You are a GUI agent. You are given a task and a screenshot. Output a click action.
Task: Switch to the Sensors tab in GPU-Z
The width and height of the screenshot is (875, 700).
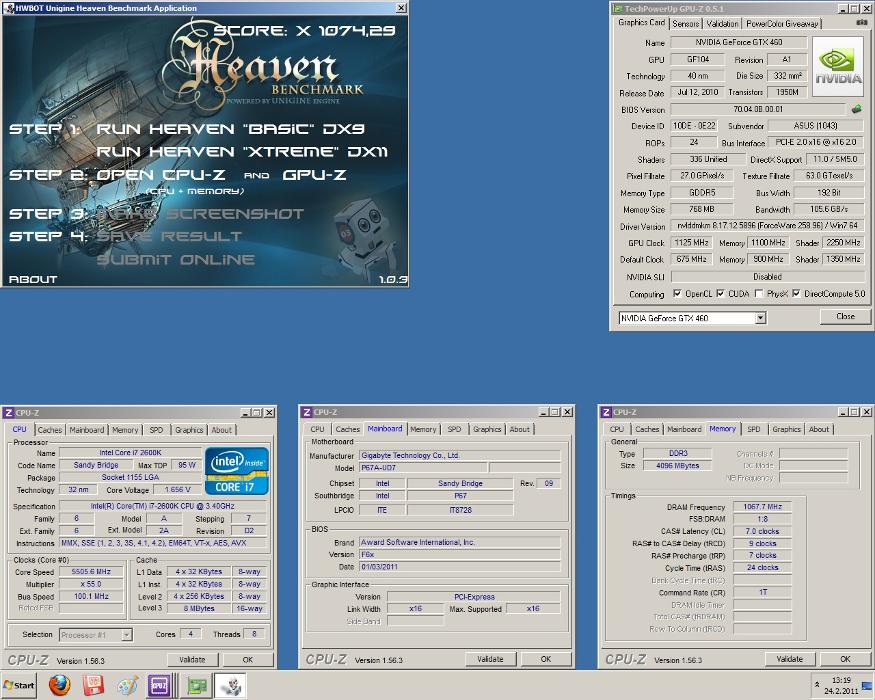pos(685,23)
